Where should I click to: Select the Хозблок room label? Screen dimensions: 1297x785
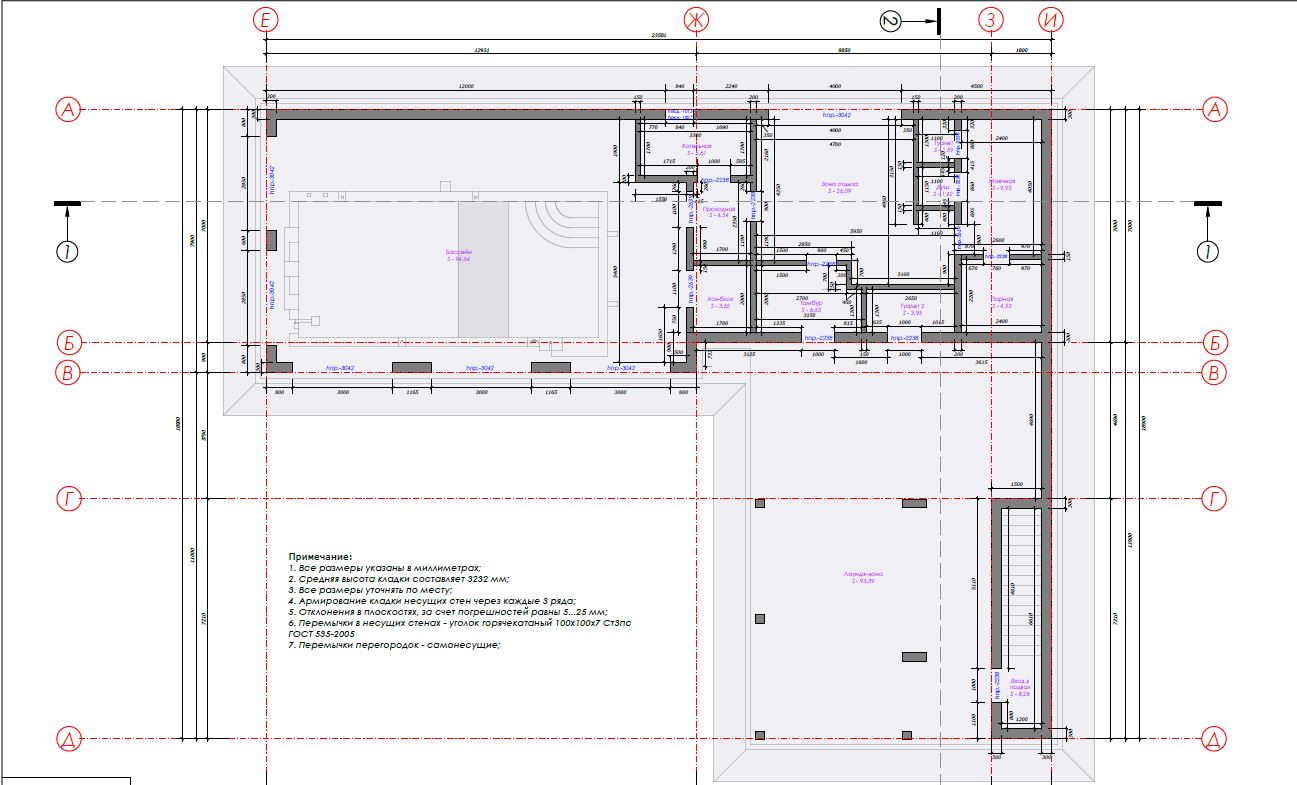click(720, 302)
